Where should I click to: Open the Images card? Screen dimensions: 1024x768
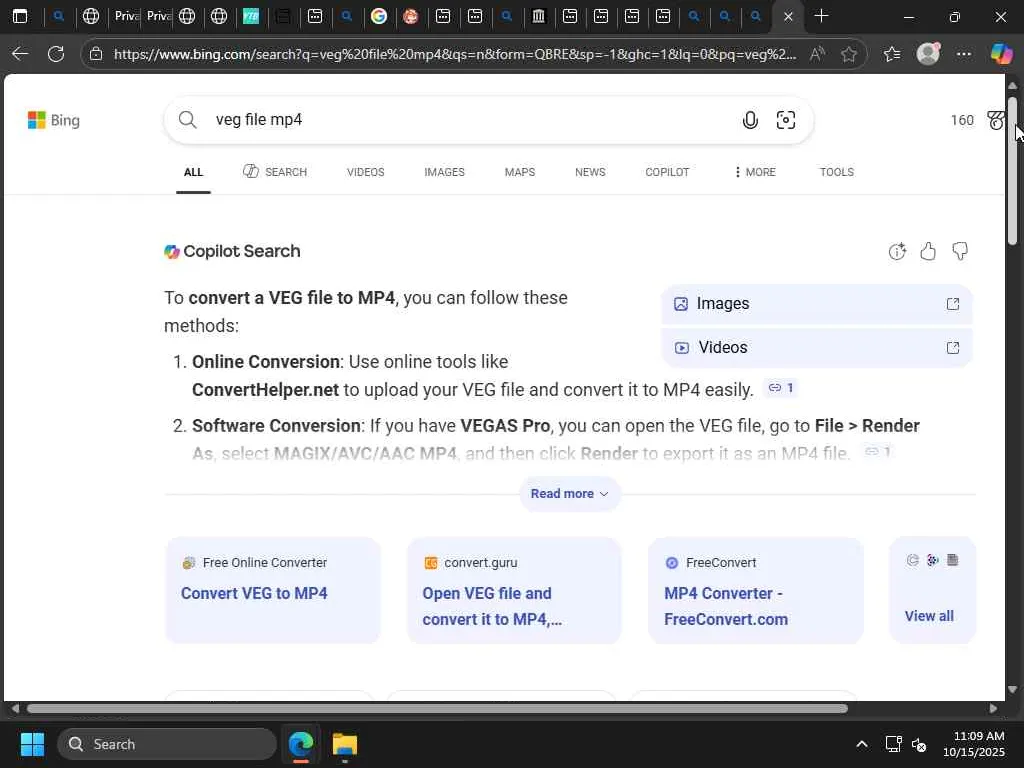tap(817, 304)
